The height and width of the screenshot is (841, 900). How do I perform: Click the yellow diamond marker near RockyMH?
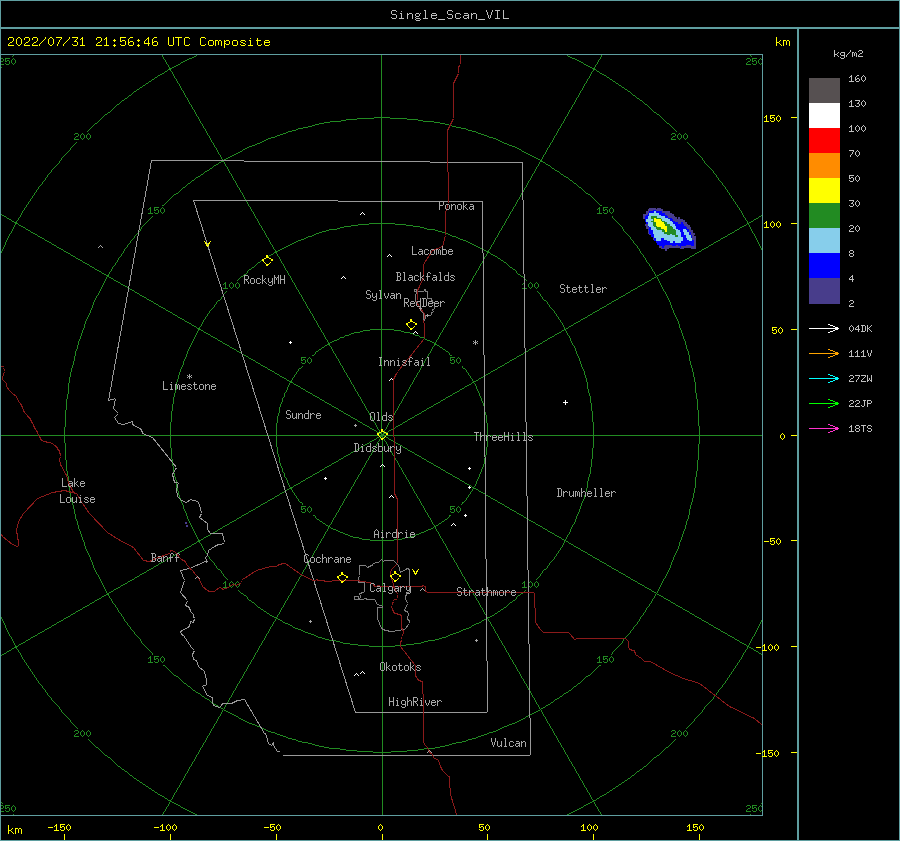[x=267, y=261]
